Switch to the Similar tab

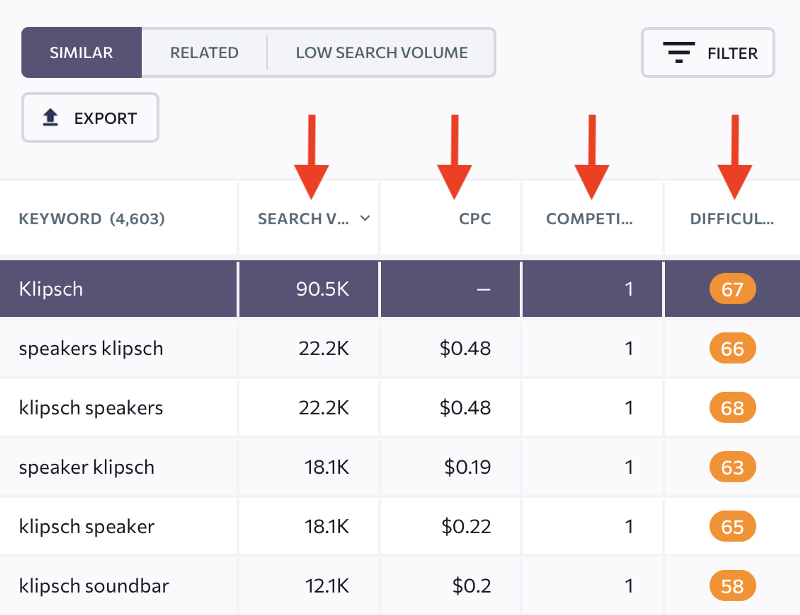(x=82, y=53)
